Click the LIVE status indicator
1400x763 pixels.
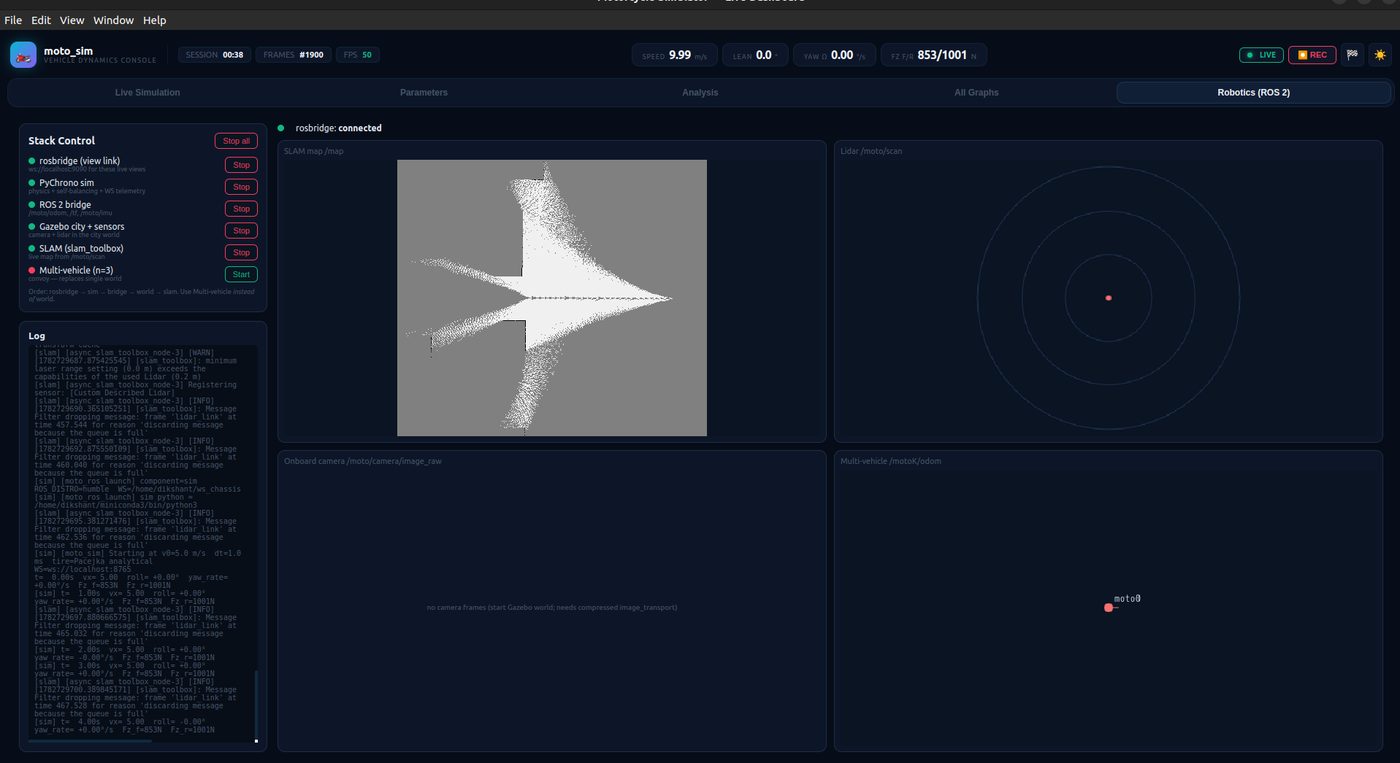pyautogui.click(x=1261, y=55)
